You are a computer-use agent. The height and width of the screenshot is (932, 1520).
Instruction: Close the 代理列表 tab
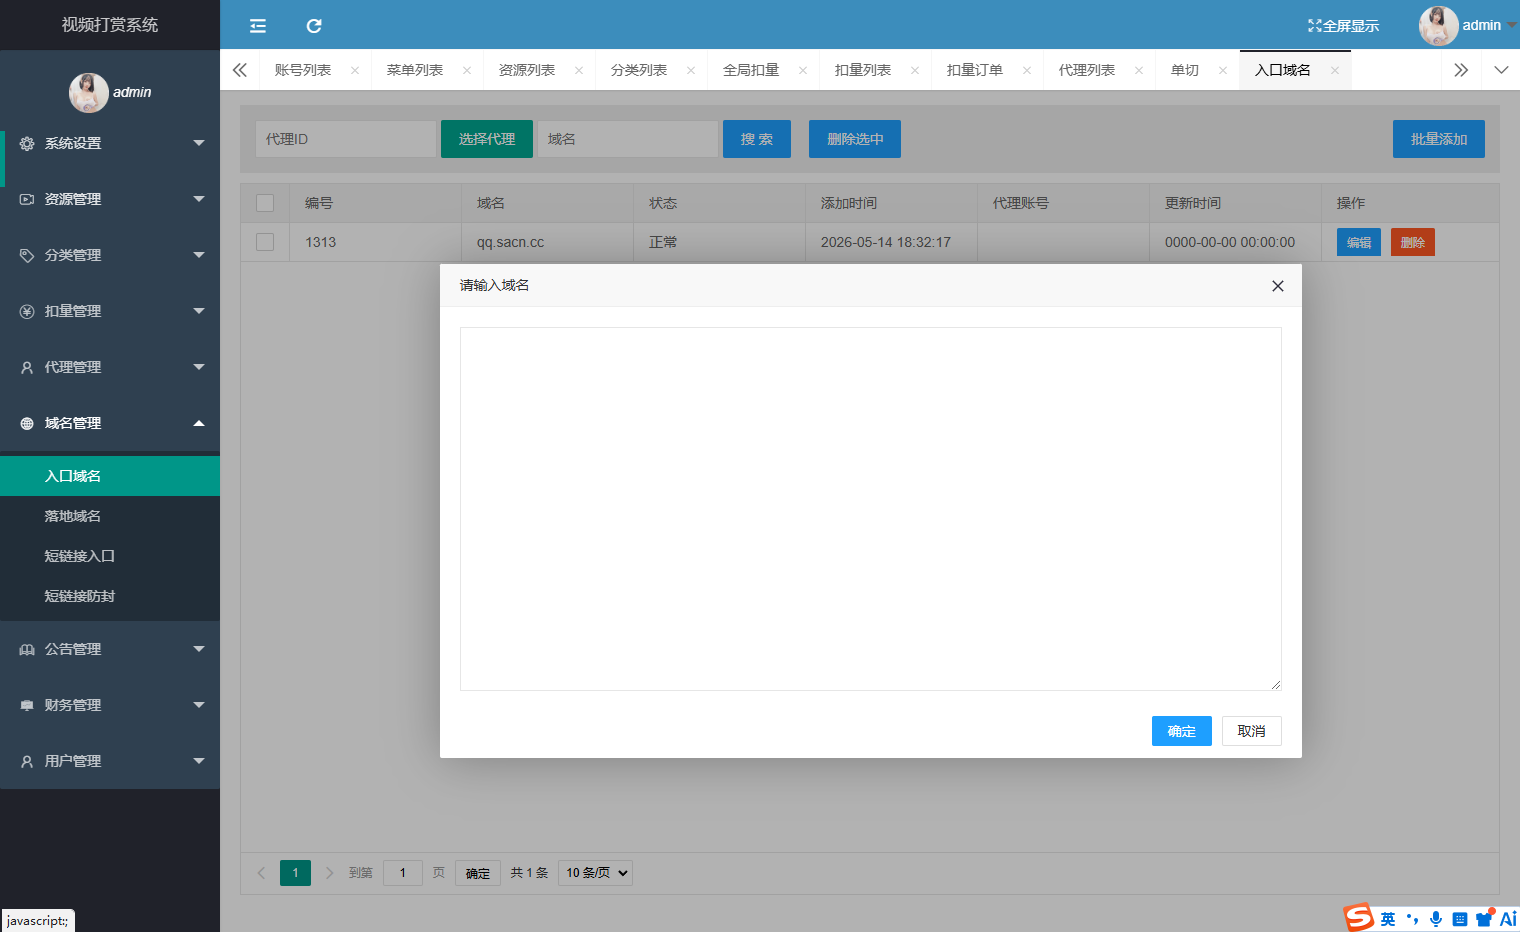(1139, 70)
